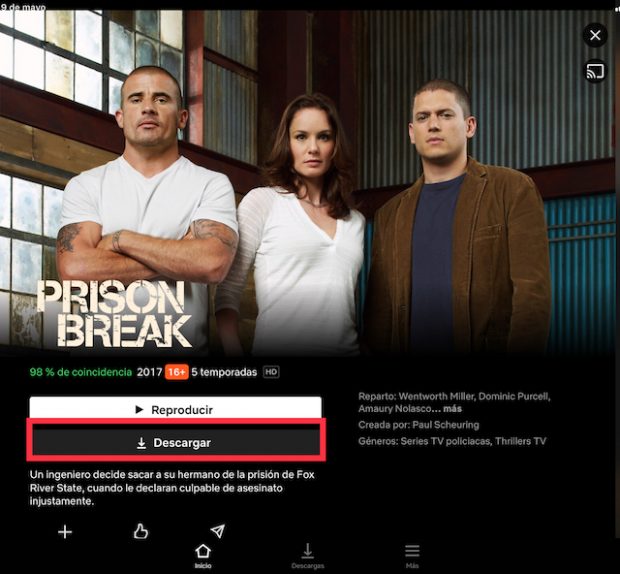
Task: Tap the Chromecast cast icon
Action: 595,72
